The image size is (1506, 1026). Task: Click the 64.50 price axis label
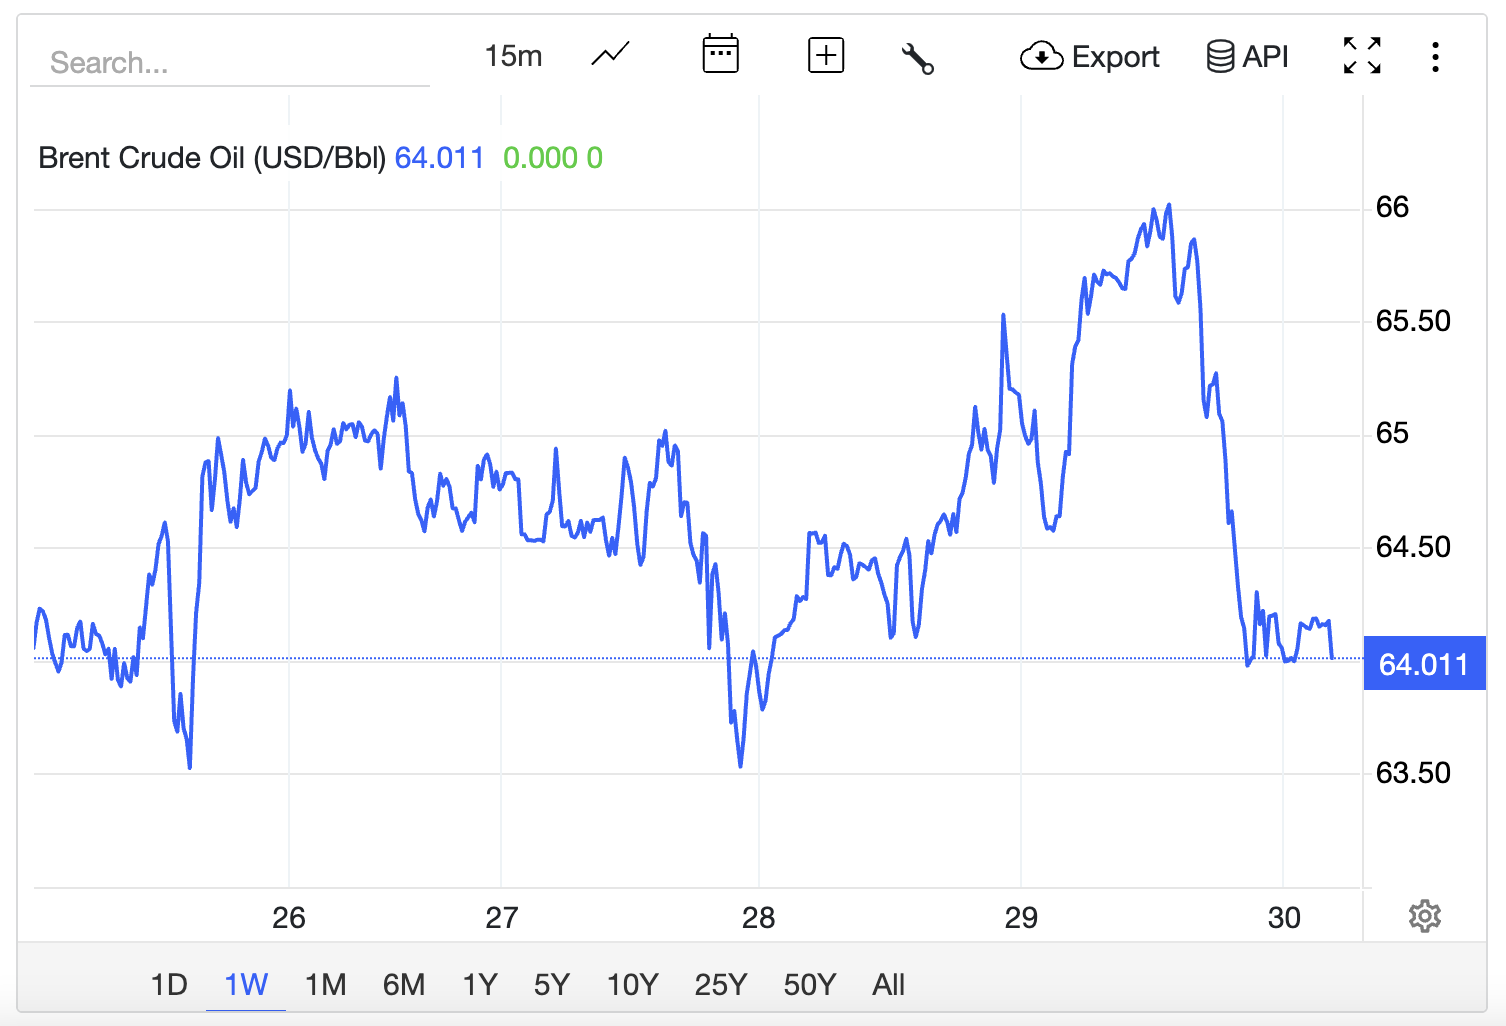(x=1413, y=547)
